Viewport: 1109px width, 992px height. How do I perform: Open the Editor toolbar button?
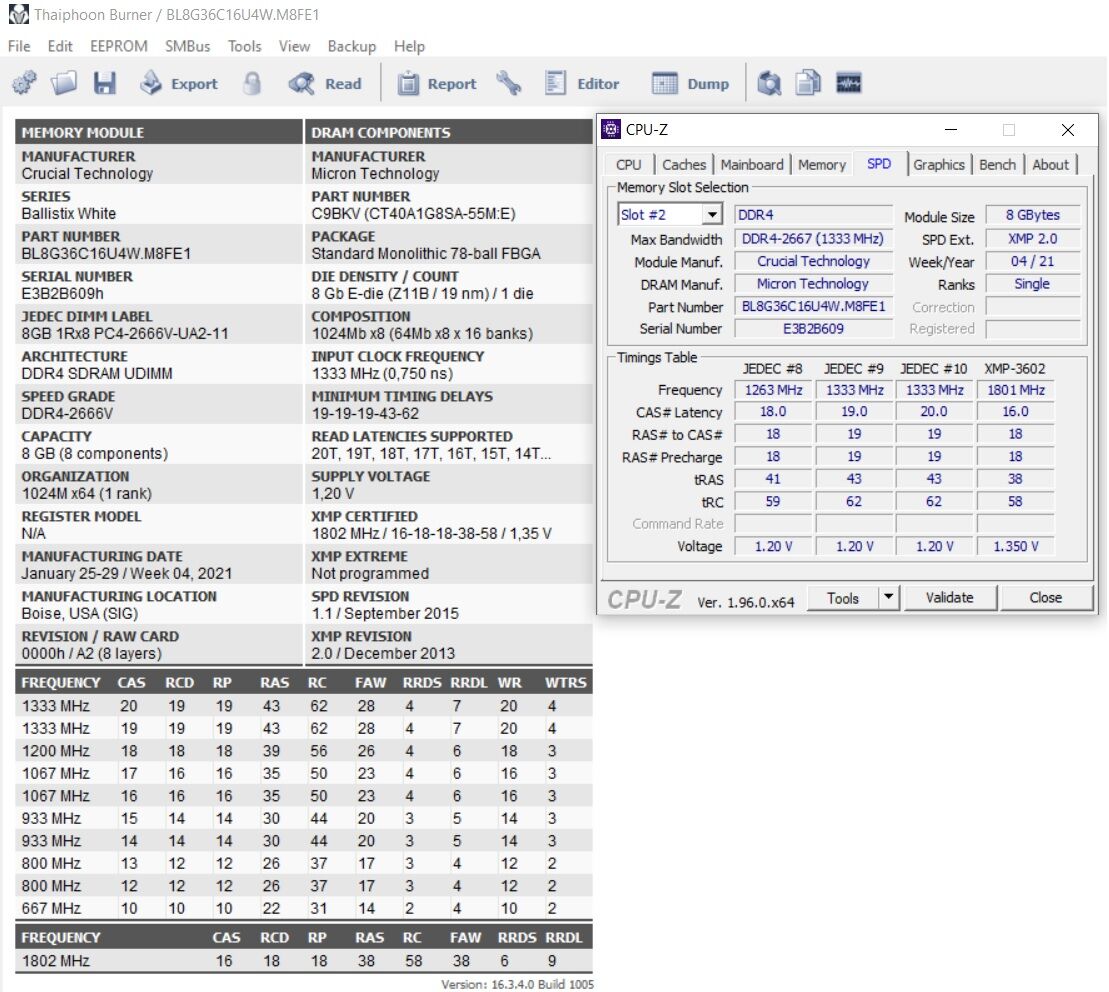pyautogui.click(x=582, y=83)
